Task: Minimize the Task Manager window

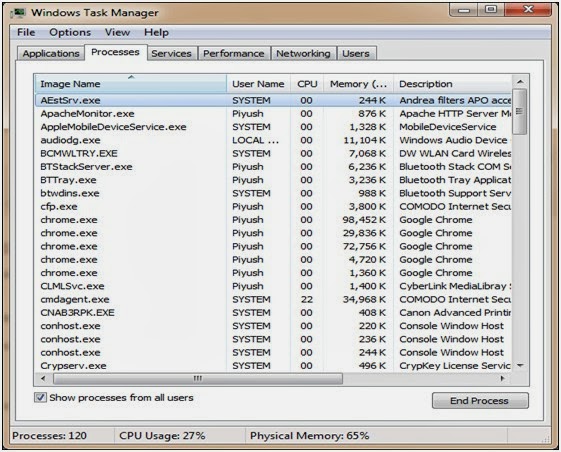Action: coord(464,10)
